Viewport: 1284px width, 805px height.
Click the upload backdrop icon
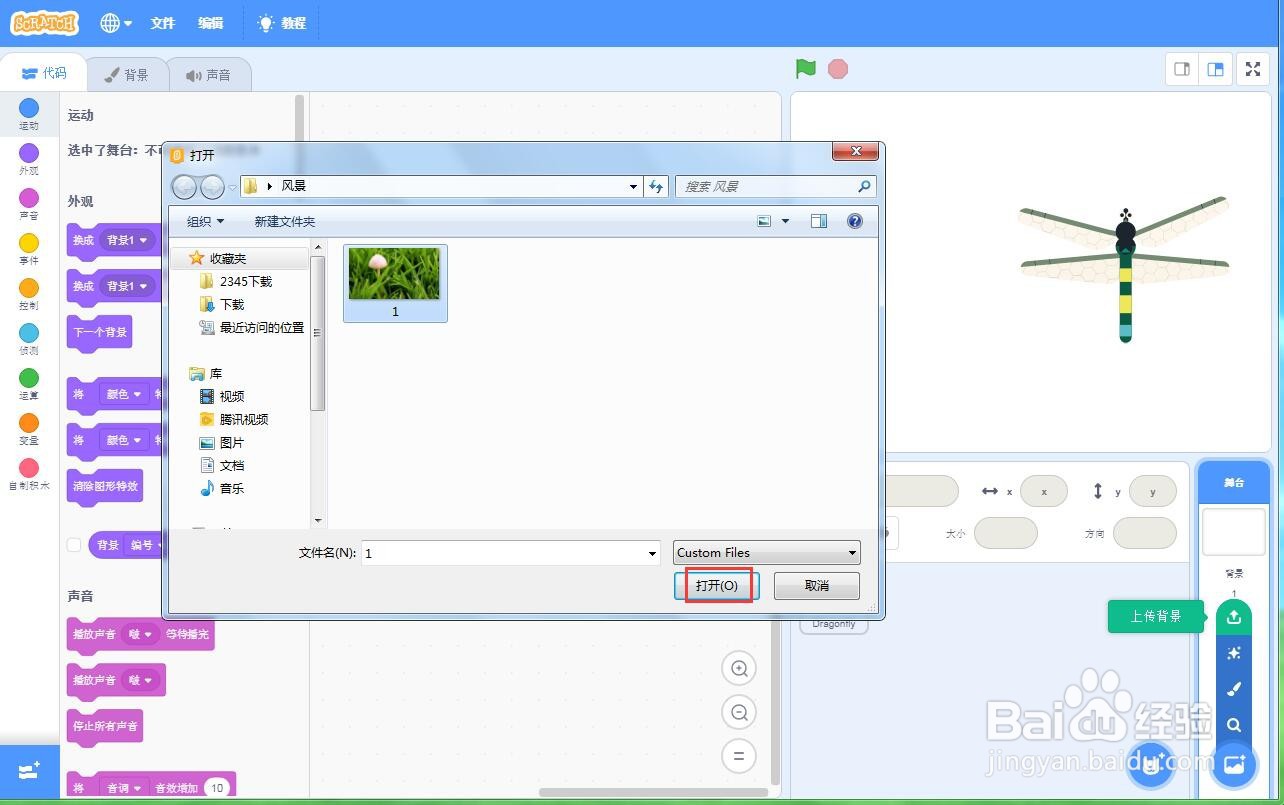(x=1234, y=617)
